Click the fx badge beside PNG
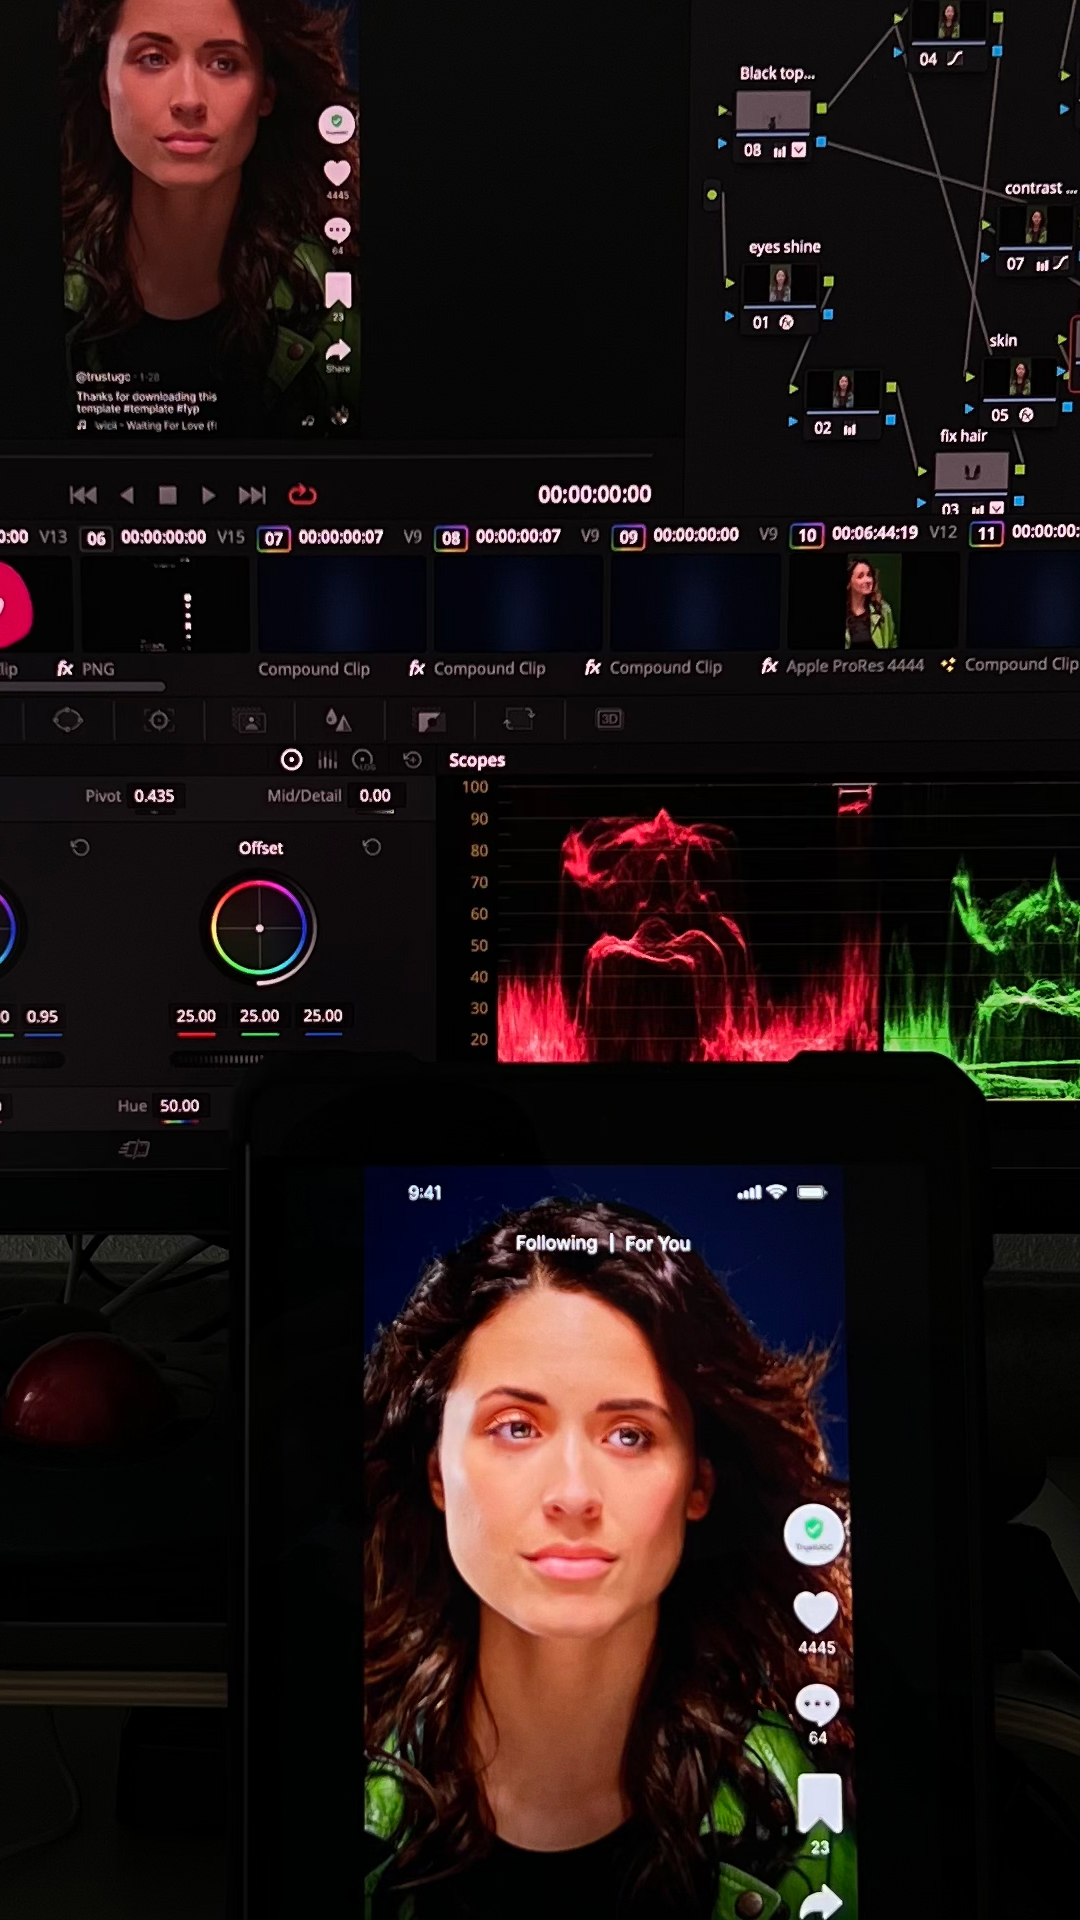This screenshot has width=1080, height=1920. coord(65,668)
